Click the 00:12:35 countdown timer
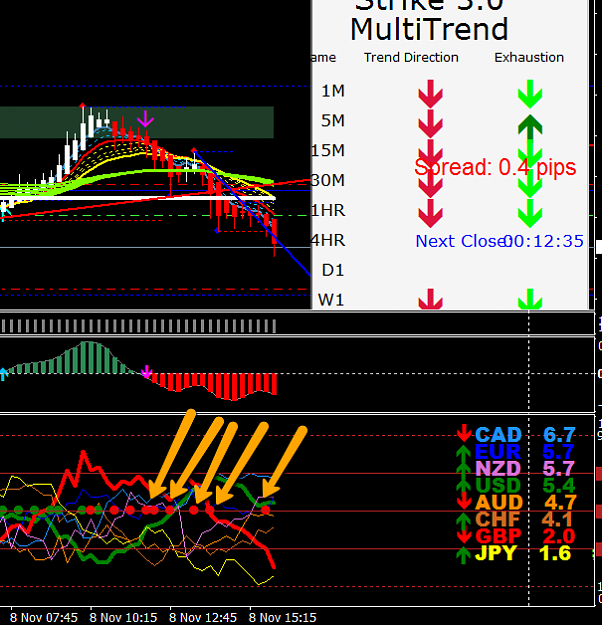Screen dimensions: 602x625 [x=544, y=241]
